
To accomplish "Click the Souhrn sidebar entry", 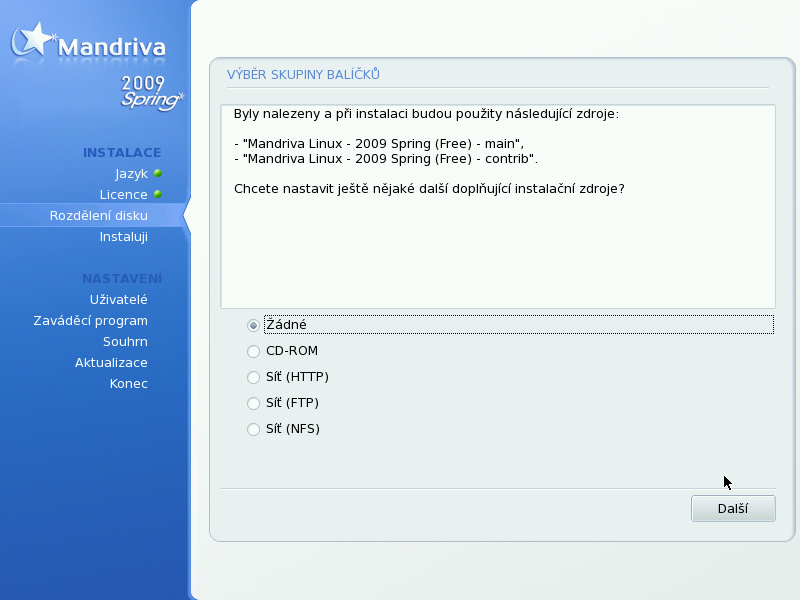I will [125, 342].
